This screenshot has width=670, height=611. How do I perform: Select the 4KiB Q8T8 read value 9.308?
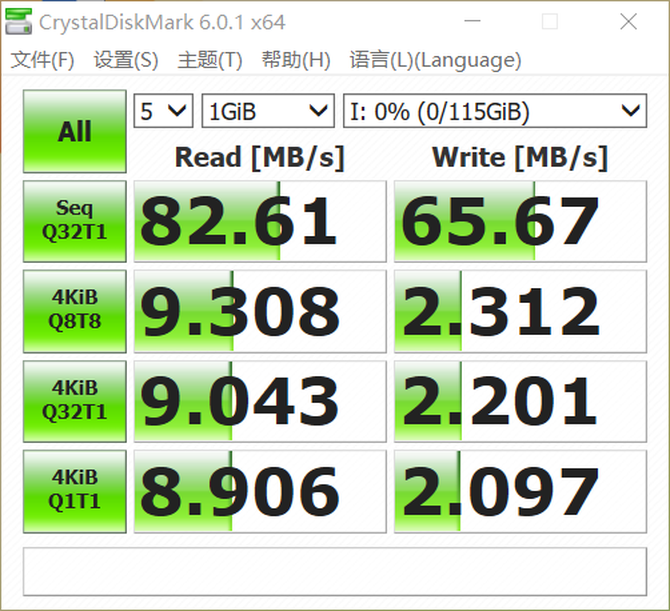(x=260, y=311)
